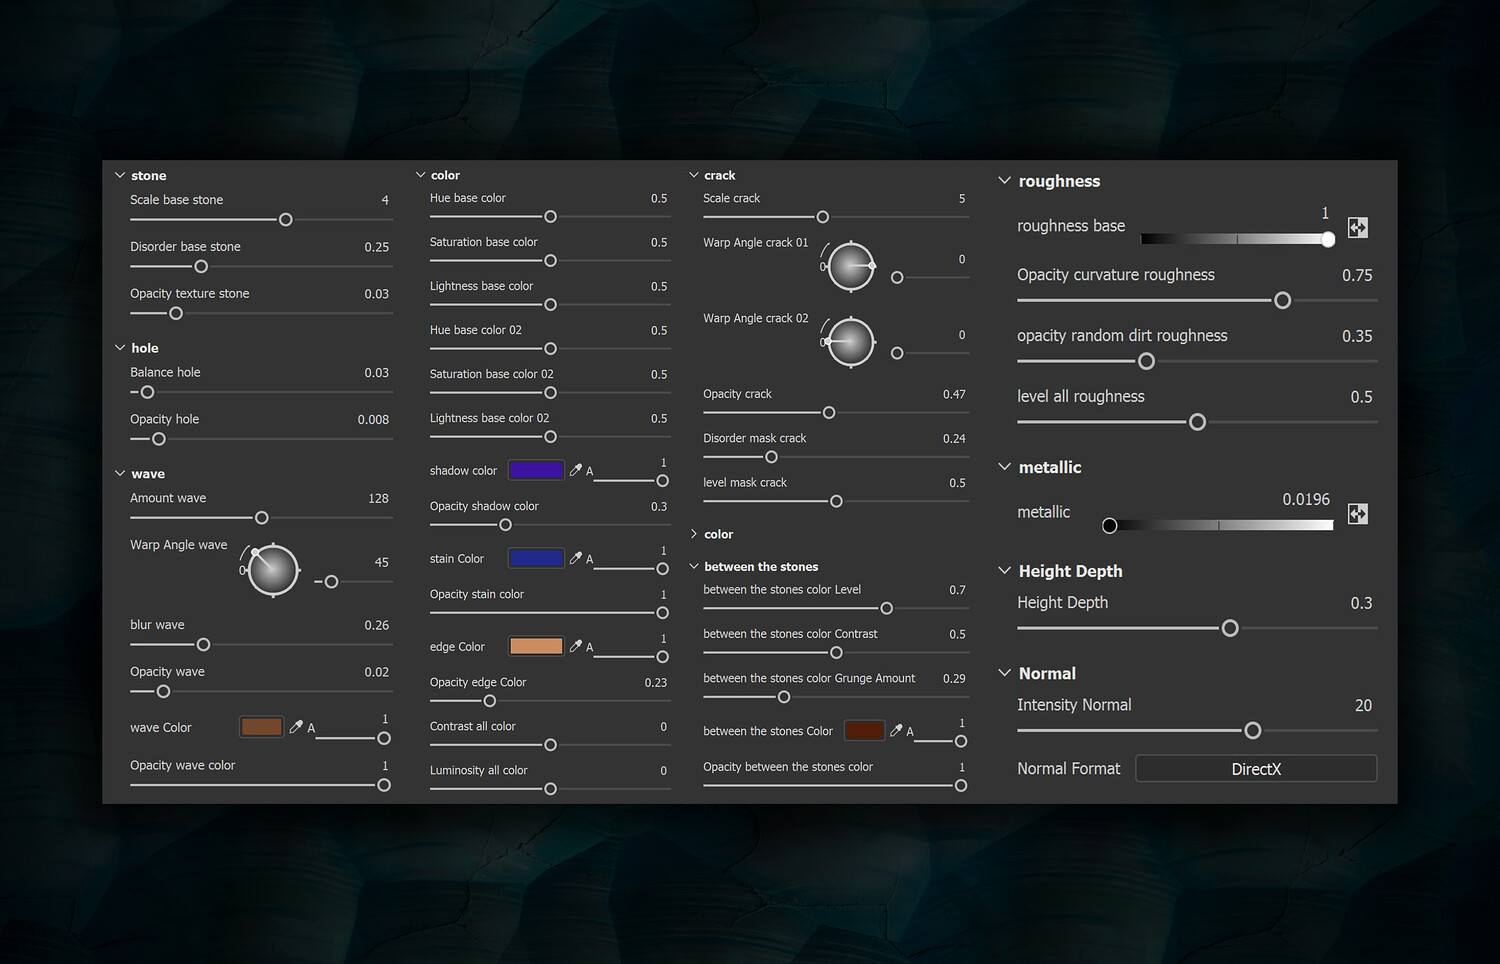Click the Scale base stone value 4
The width and height of the screenshot is (1500, 964).
pos(385,200)
